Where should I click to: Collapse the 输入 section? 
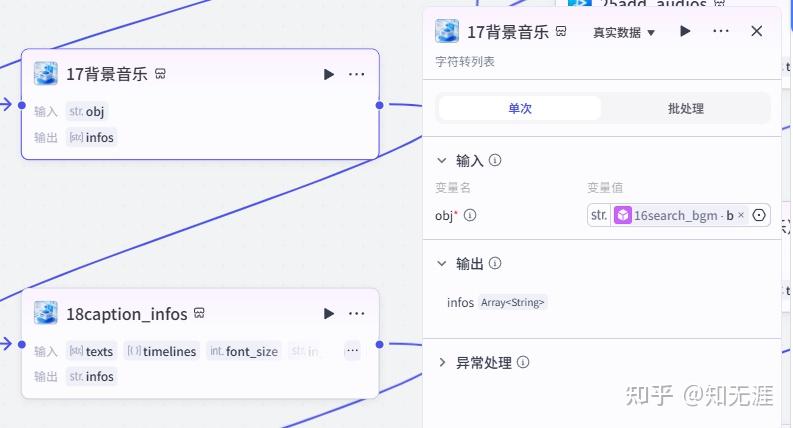442,160
